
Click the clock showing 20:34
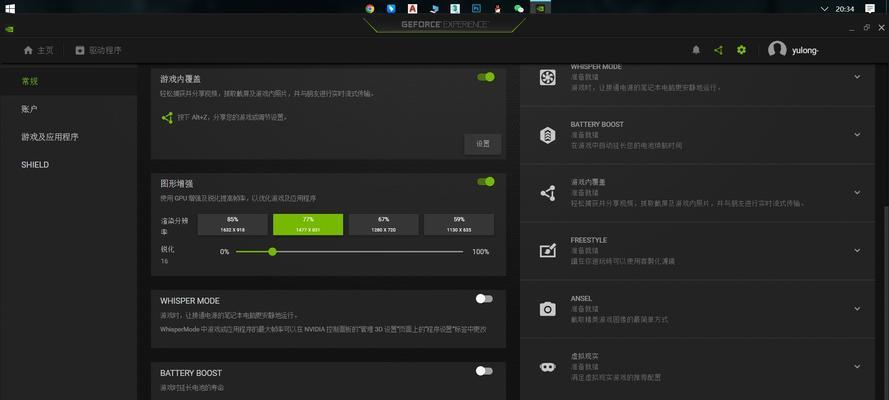[845, 8]
